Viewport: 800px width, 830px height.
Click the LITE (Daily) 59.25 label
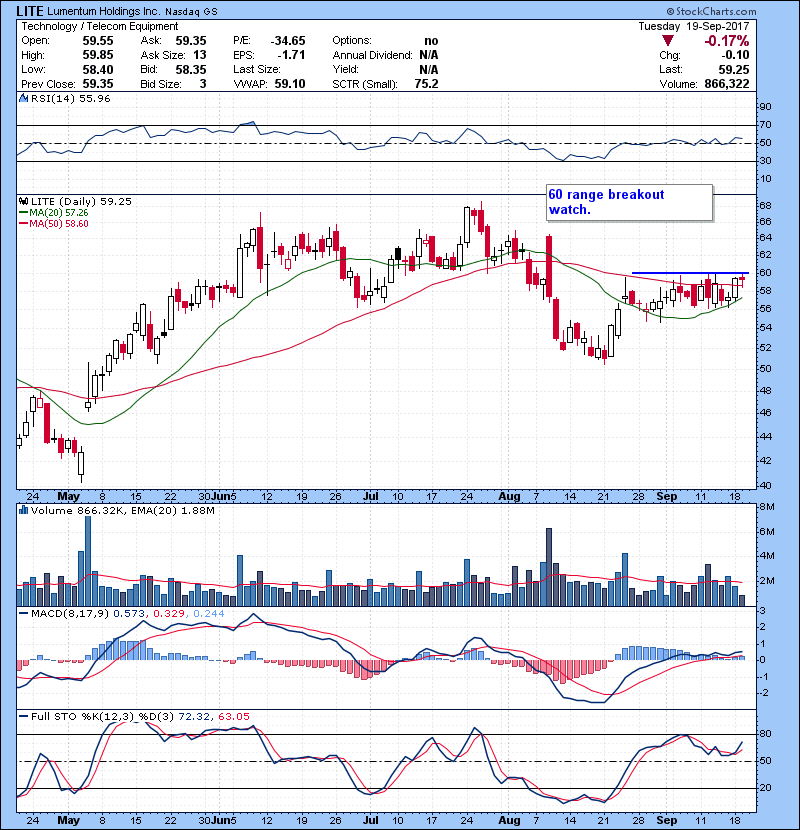click(81, 201)
